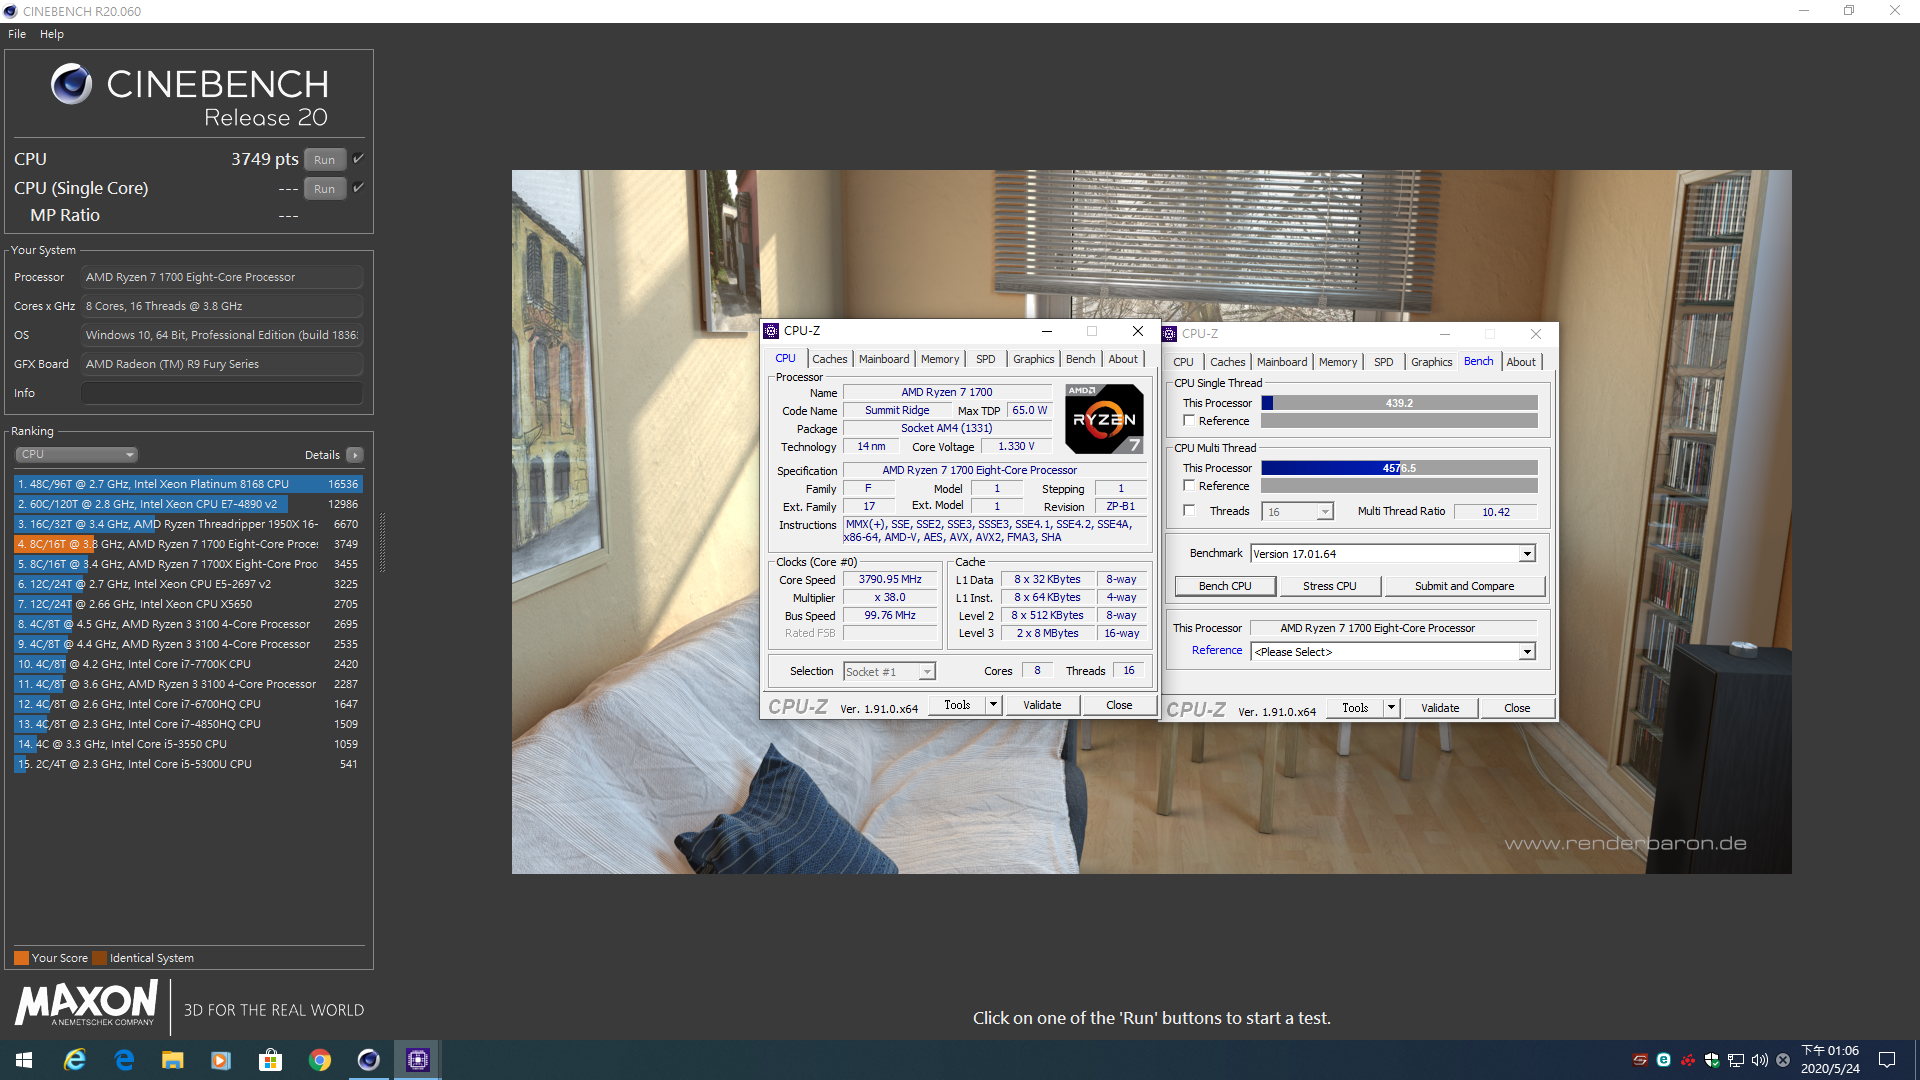Viewport: 1920px width, 1080px height.
Task: Click the red molecule tray icon
Action: [x=1688, y=1060]
